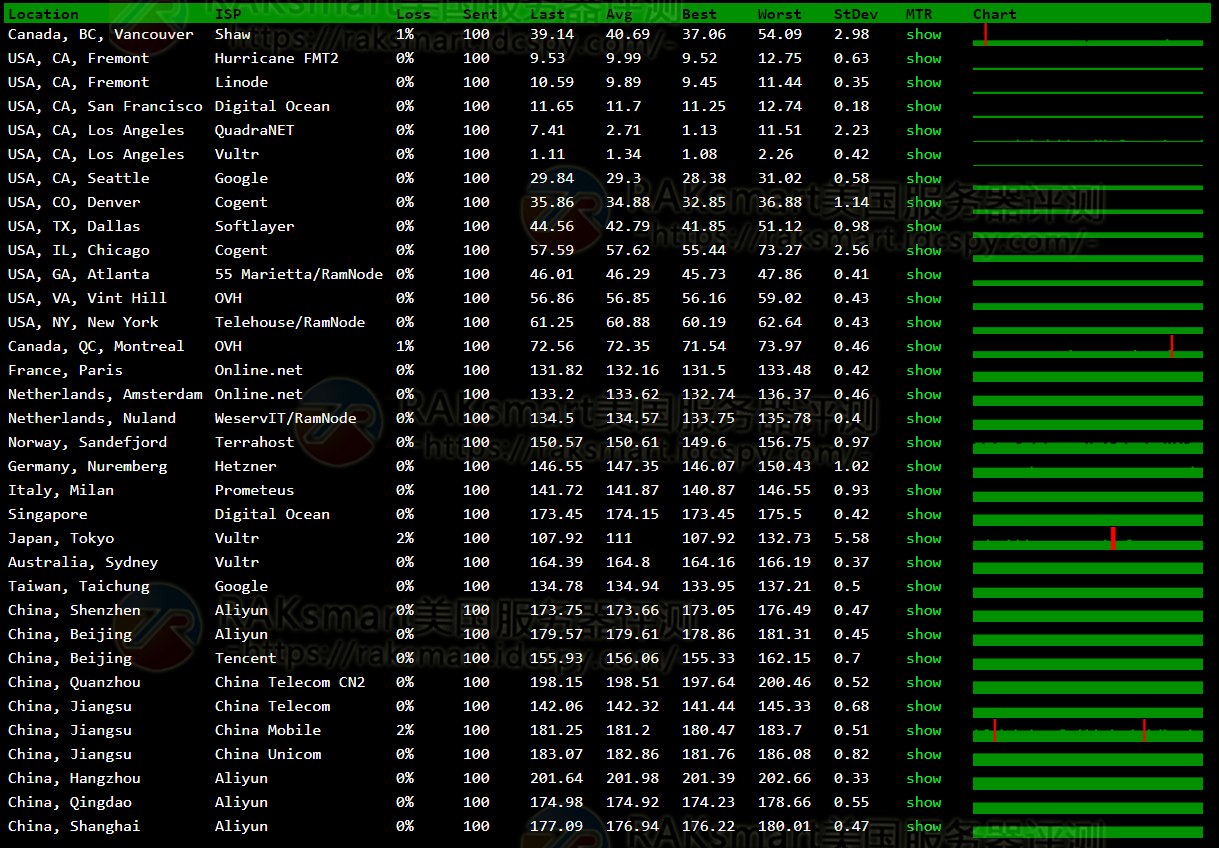Select the China, Quanzhou location
This screenshot has height=848, width=1219.
click(74, 682)
